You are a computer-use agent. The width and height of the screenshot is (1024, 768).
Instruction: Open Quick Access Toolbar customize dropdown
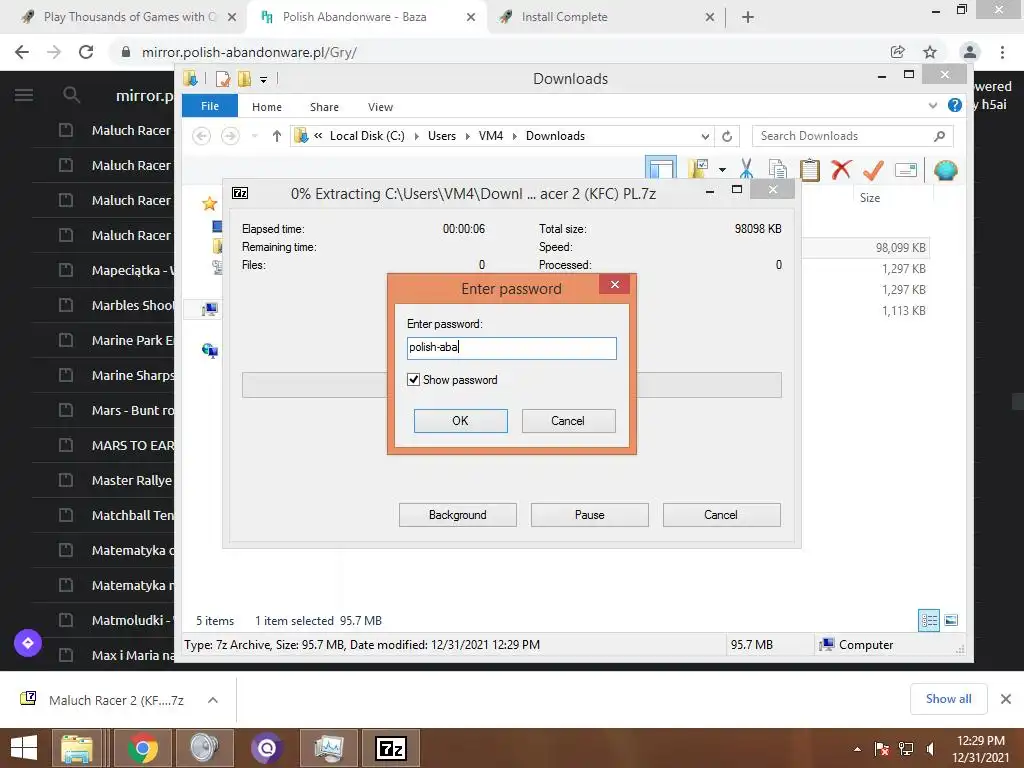click(x=263, y=80)
